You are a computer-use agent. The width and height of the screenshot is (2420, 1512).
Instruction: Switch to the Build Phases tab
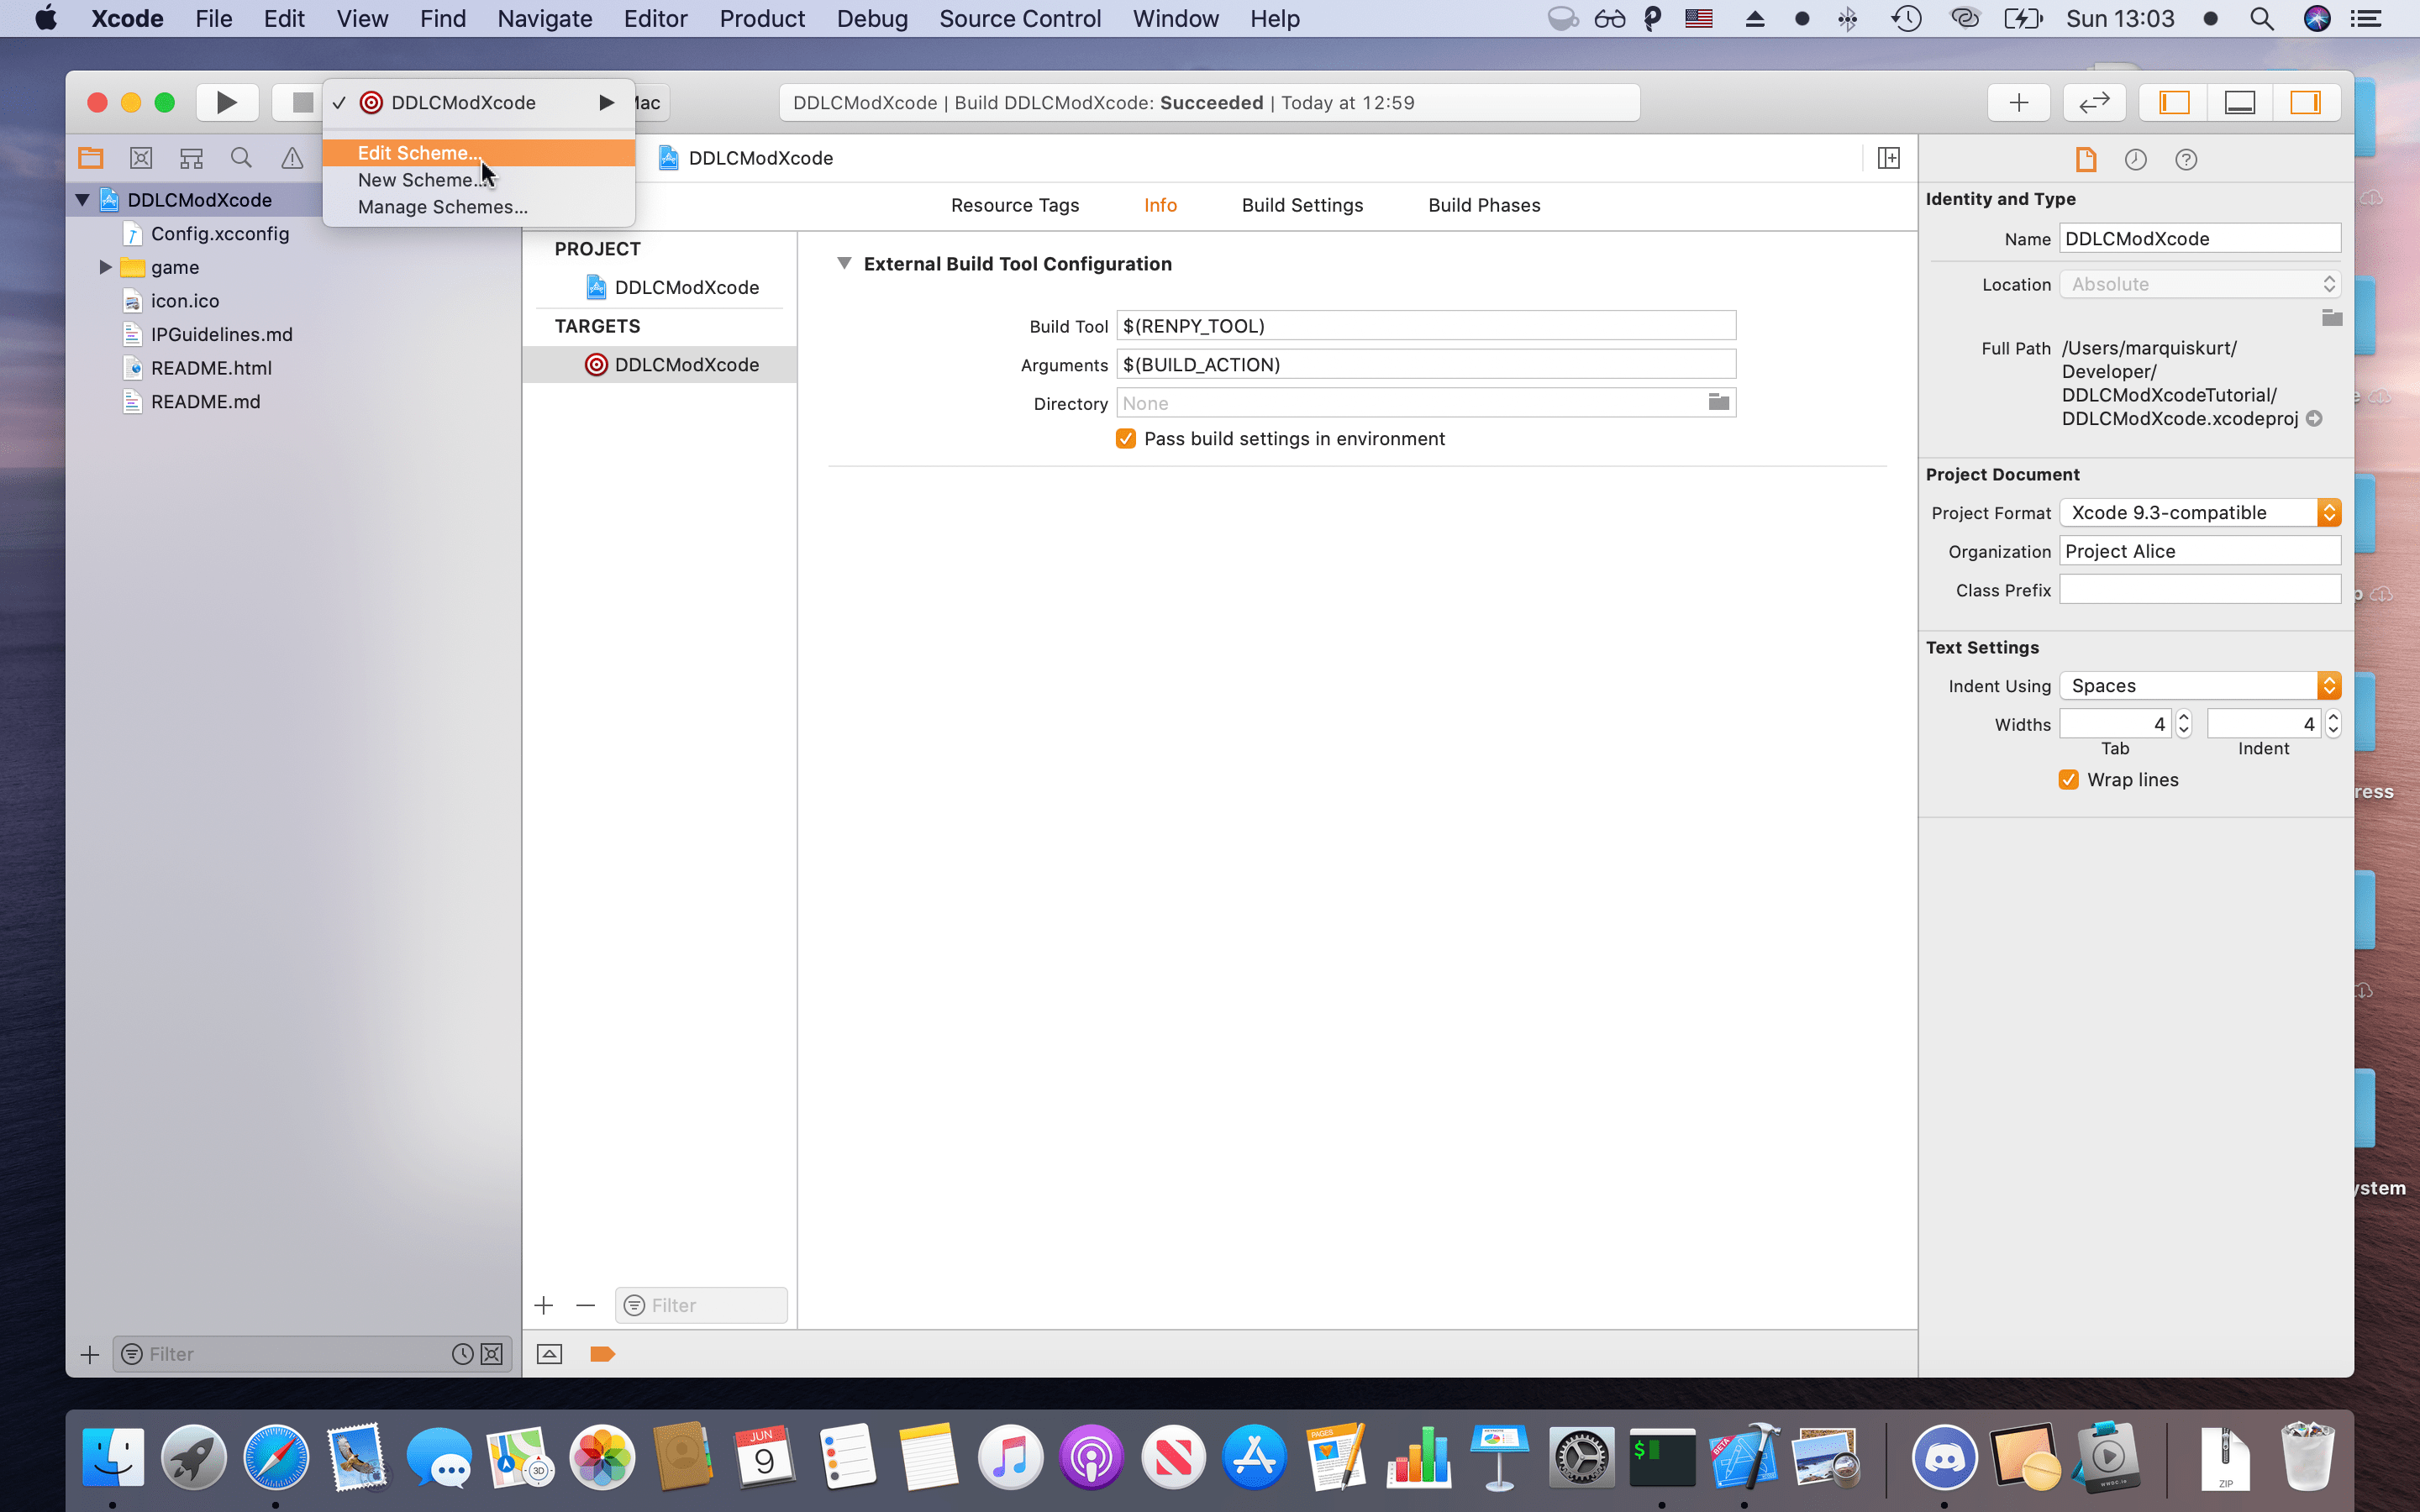pyautogui.click(x=1484, y=205)
